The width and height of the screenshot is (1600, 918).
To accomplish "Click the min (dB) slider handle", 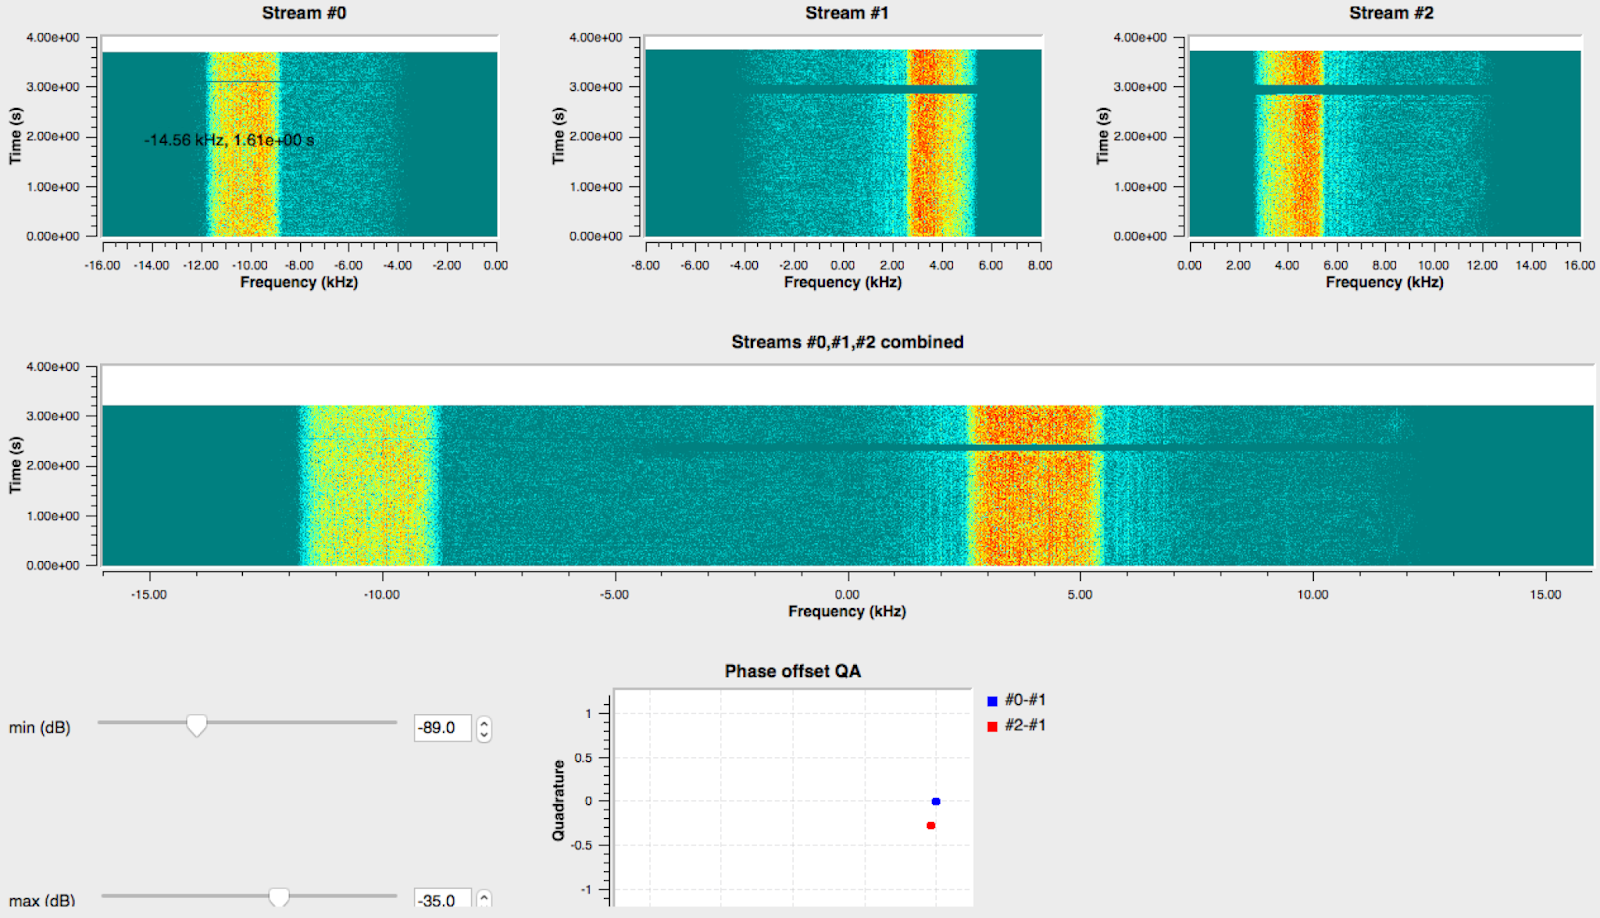I will pyautogui.click(x=196, y=727).
